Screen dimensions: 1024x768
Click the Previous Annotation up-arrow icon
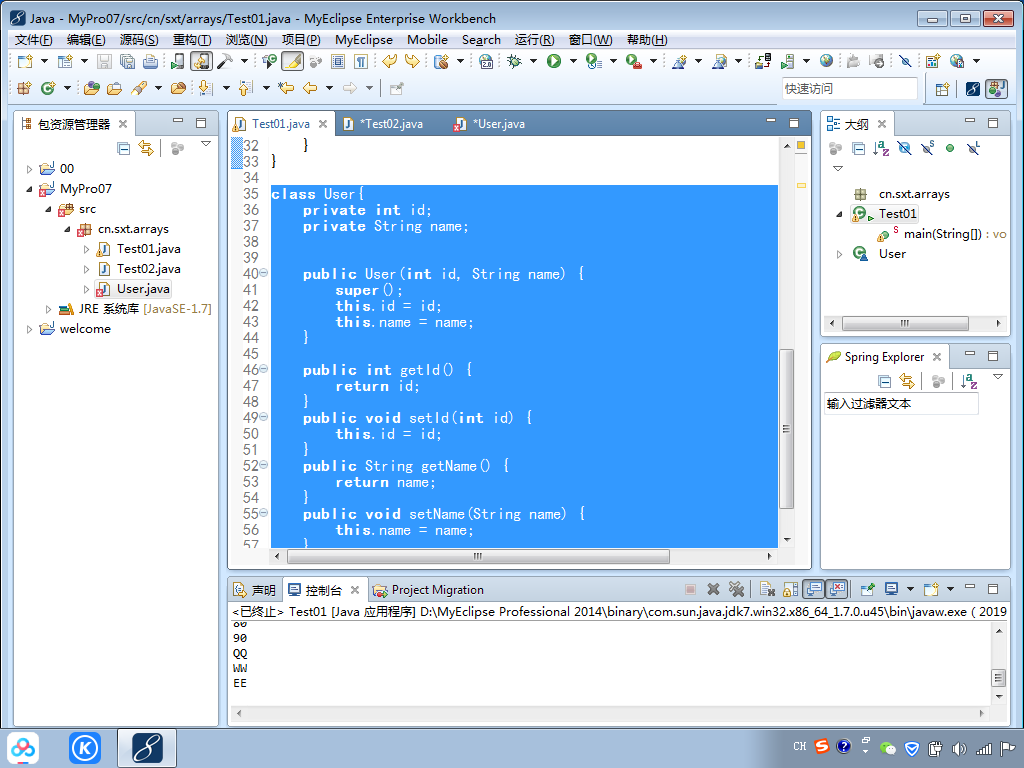click(246, 88)
